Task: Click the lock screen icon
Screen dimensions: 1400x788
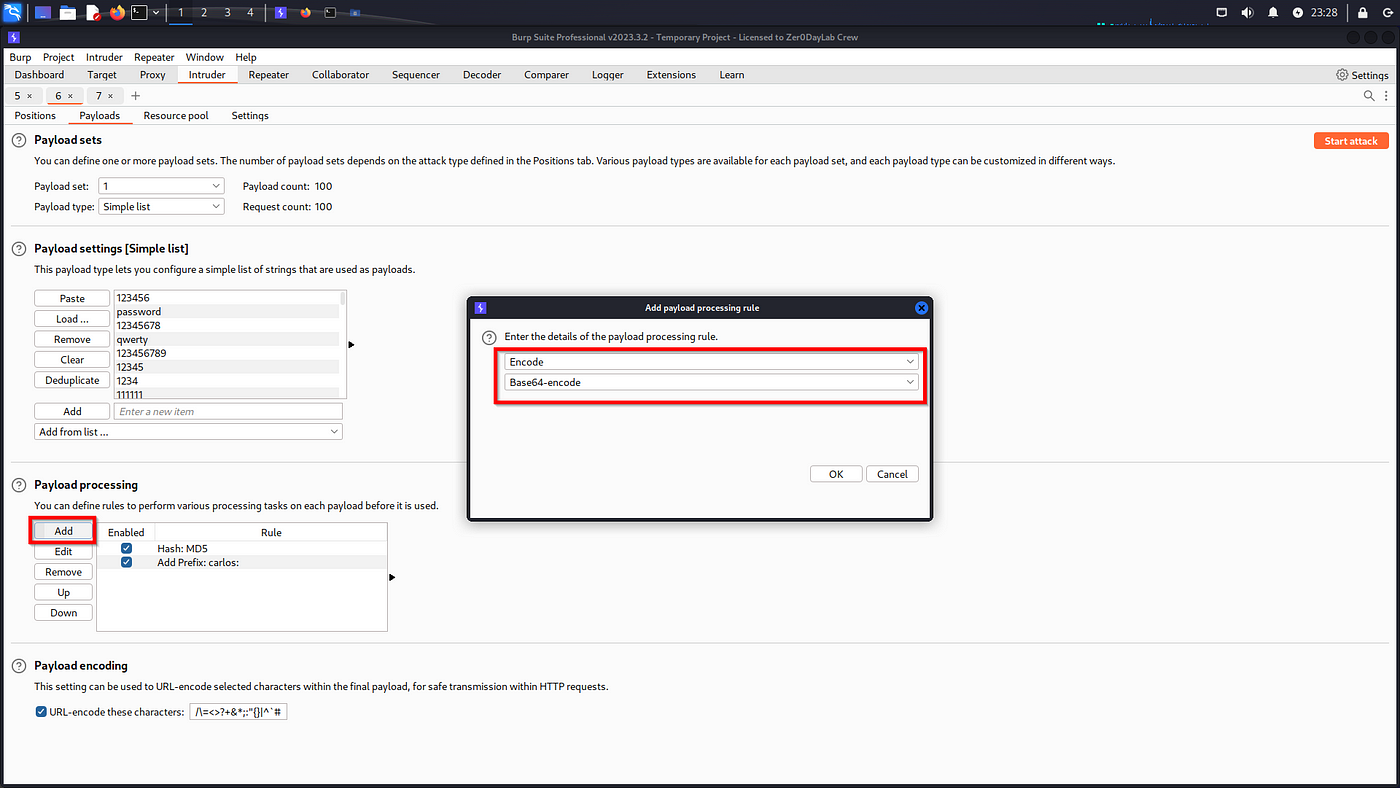Action: pos(1362,13)
